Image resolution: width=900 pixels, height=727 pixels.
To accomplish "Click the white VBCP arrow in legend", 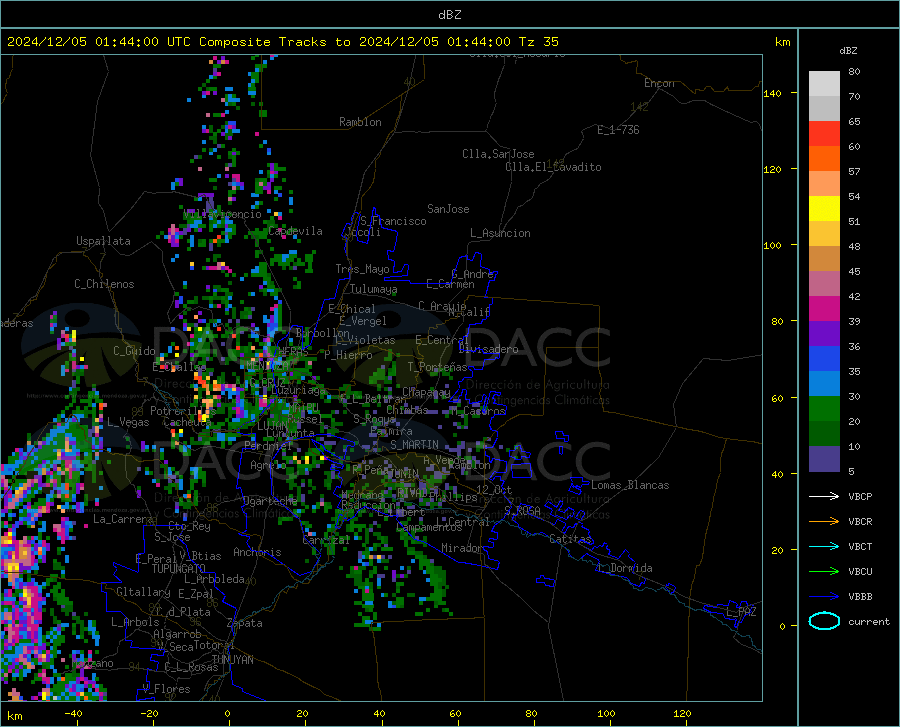I will pos(824,496).
